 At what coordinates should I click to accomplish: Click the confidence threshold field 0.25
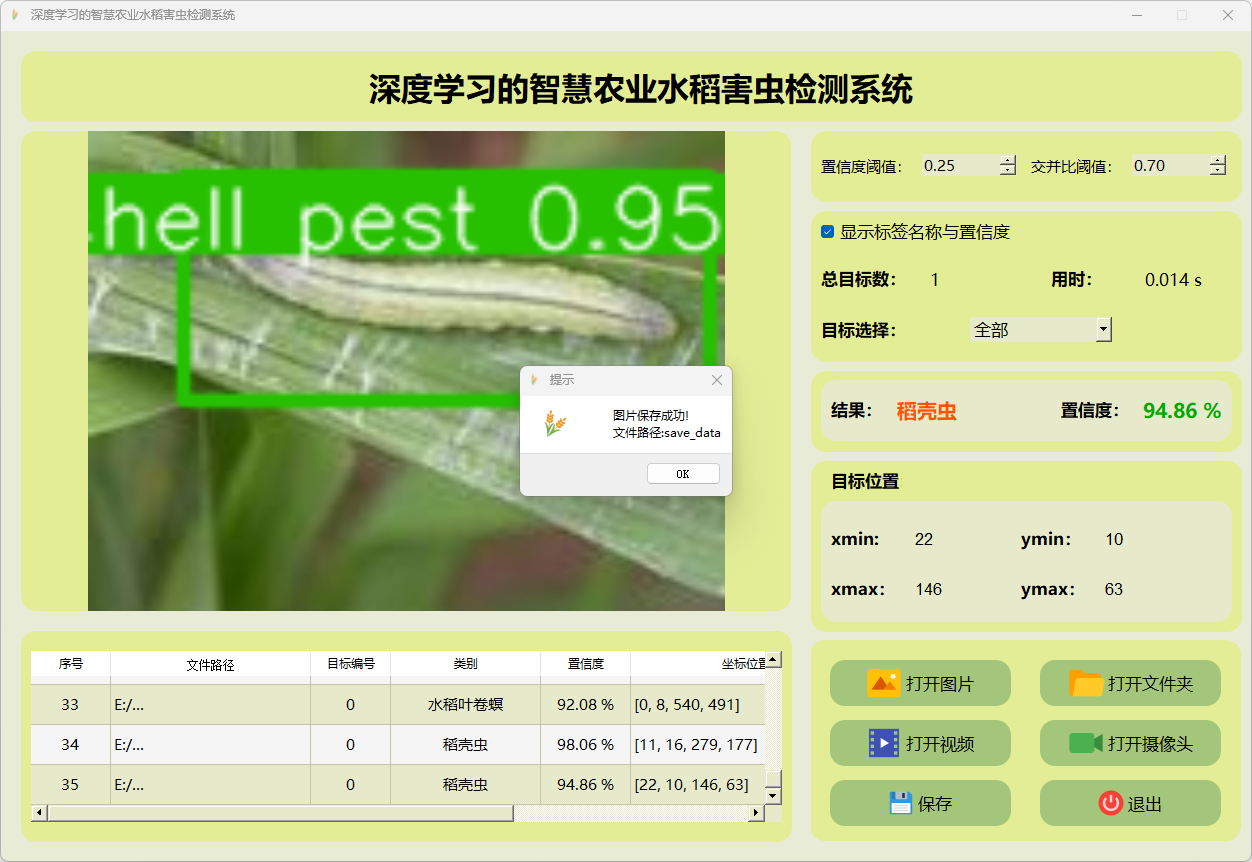(960, 166)
